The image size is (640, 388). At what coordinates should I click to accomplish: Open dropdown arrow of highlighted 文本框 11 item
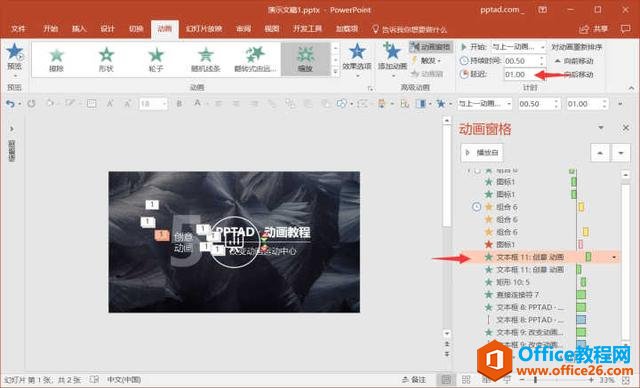614,257
